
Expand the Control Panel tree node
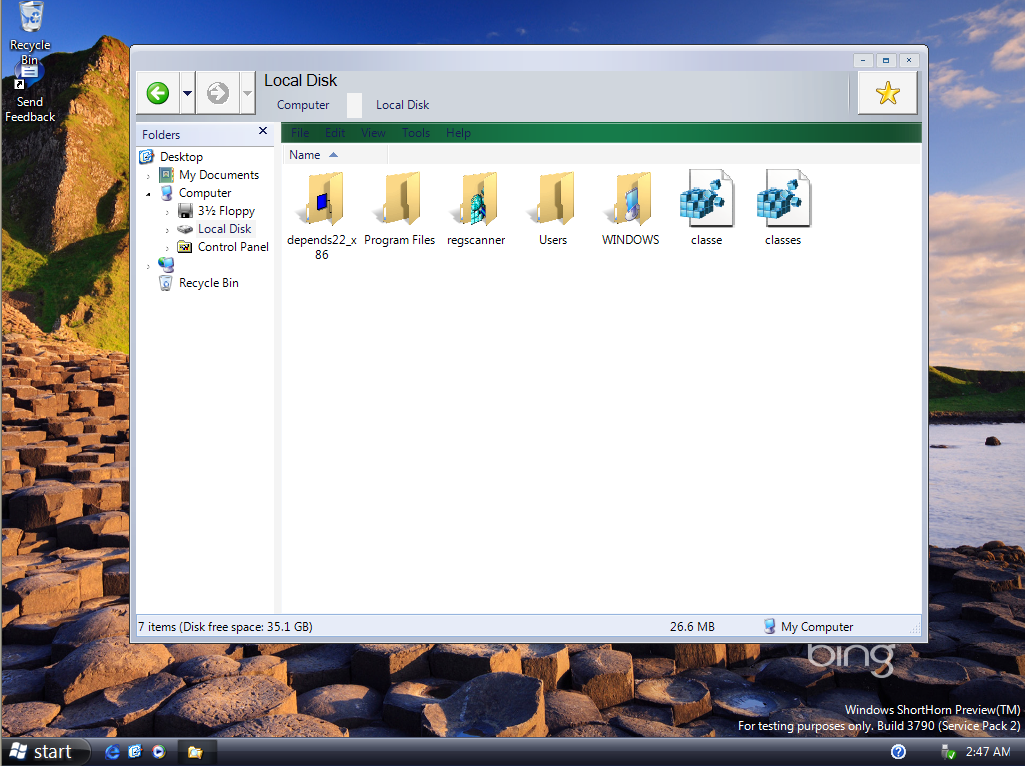(x=167, y=248)
